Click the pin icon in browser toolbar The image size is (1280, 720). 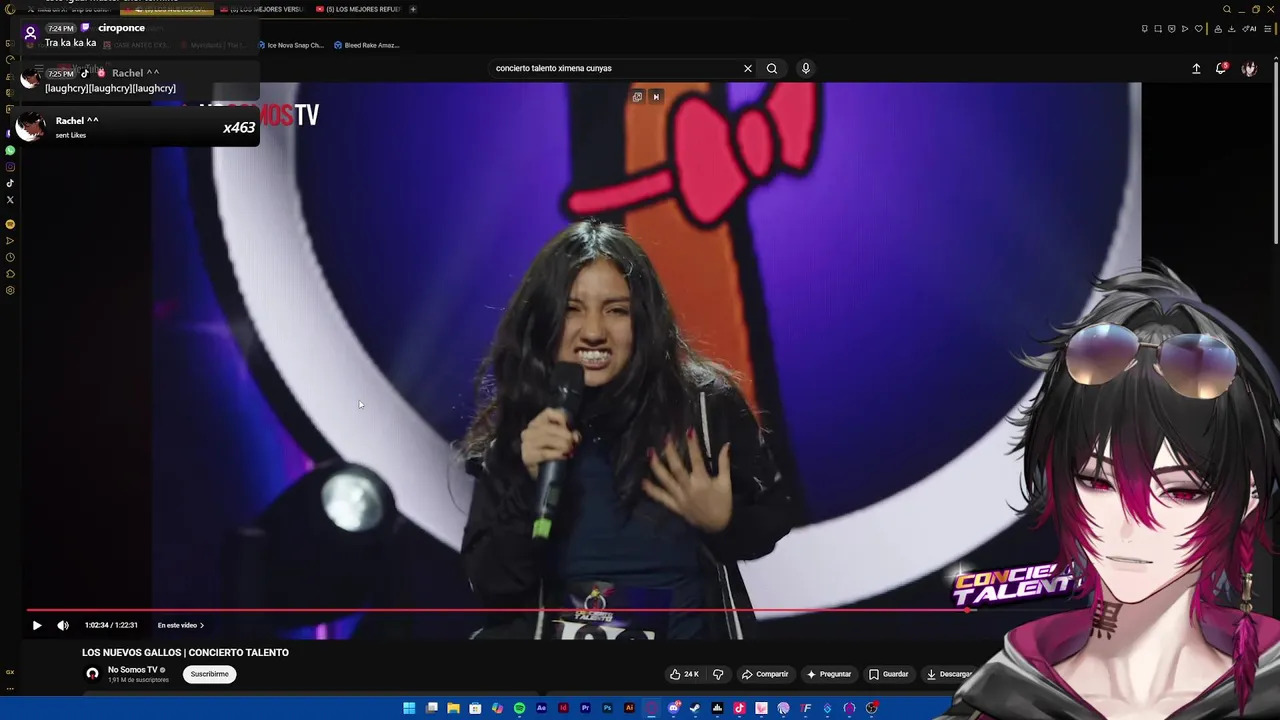[x=1145, y=29]
